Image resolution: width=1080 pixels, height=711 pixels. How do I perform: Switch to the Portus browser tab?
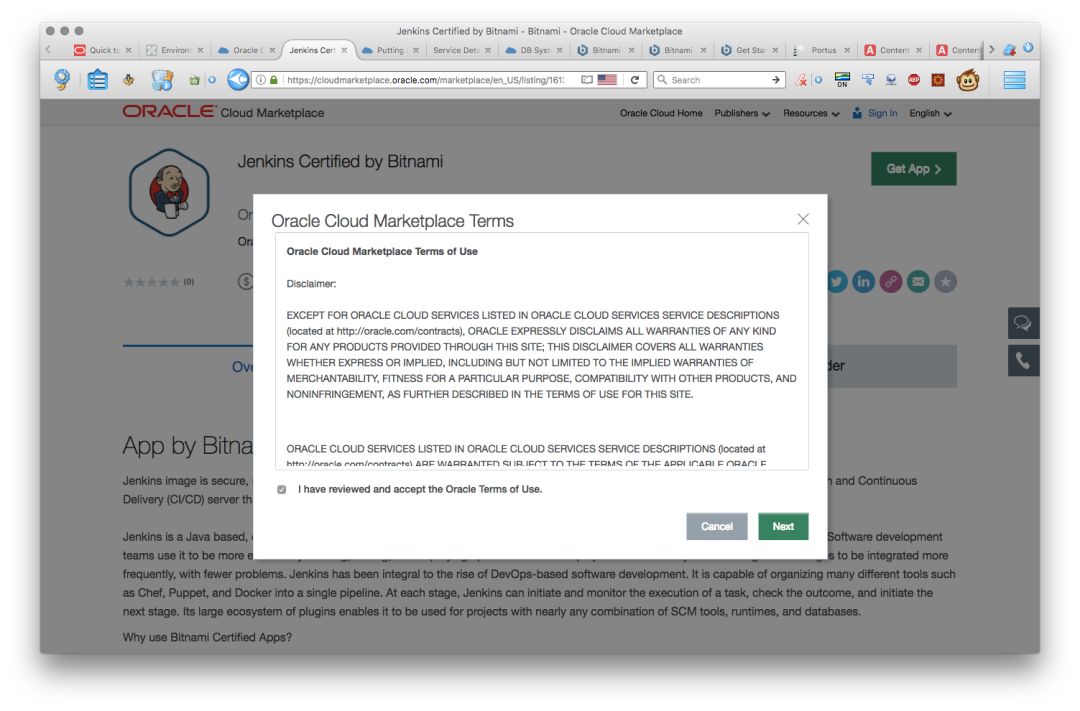click(822, 50)
